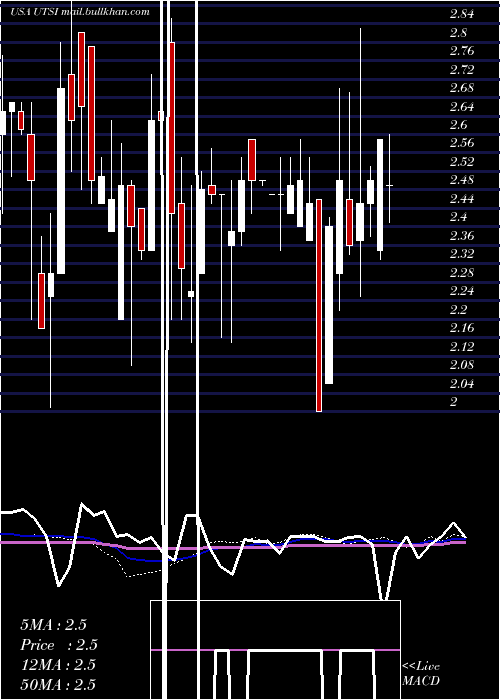Click the 2.64 price axis label
This screenshot has width=500, height=700.
click(462, 107)
